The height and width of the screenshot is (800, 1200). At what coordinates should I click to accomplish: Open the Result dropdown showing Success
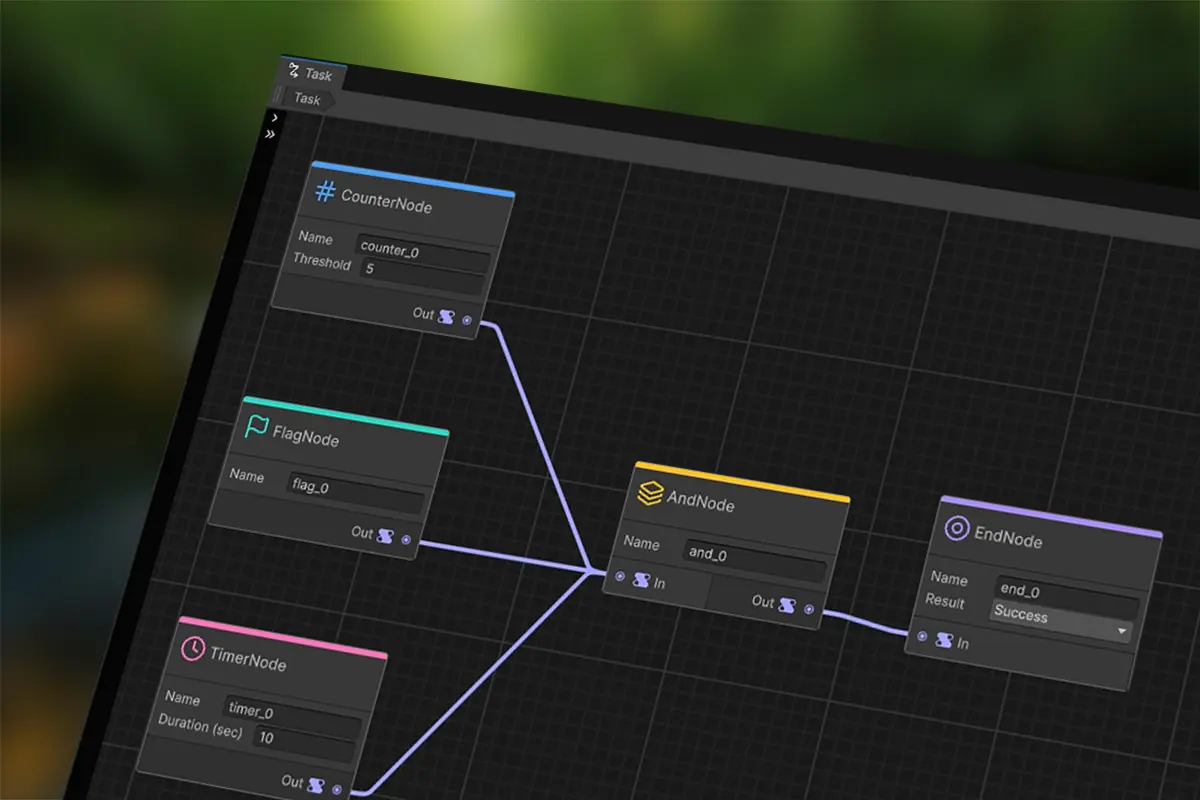1061,620
